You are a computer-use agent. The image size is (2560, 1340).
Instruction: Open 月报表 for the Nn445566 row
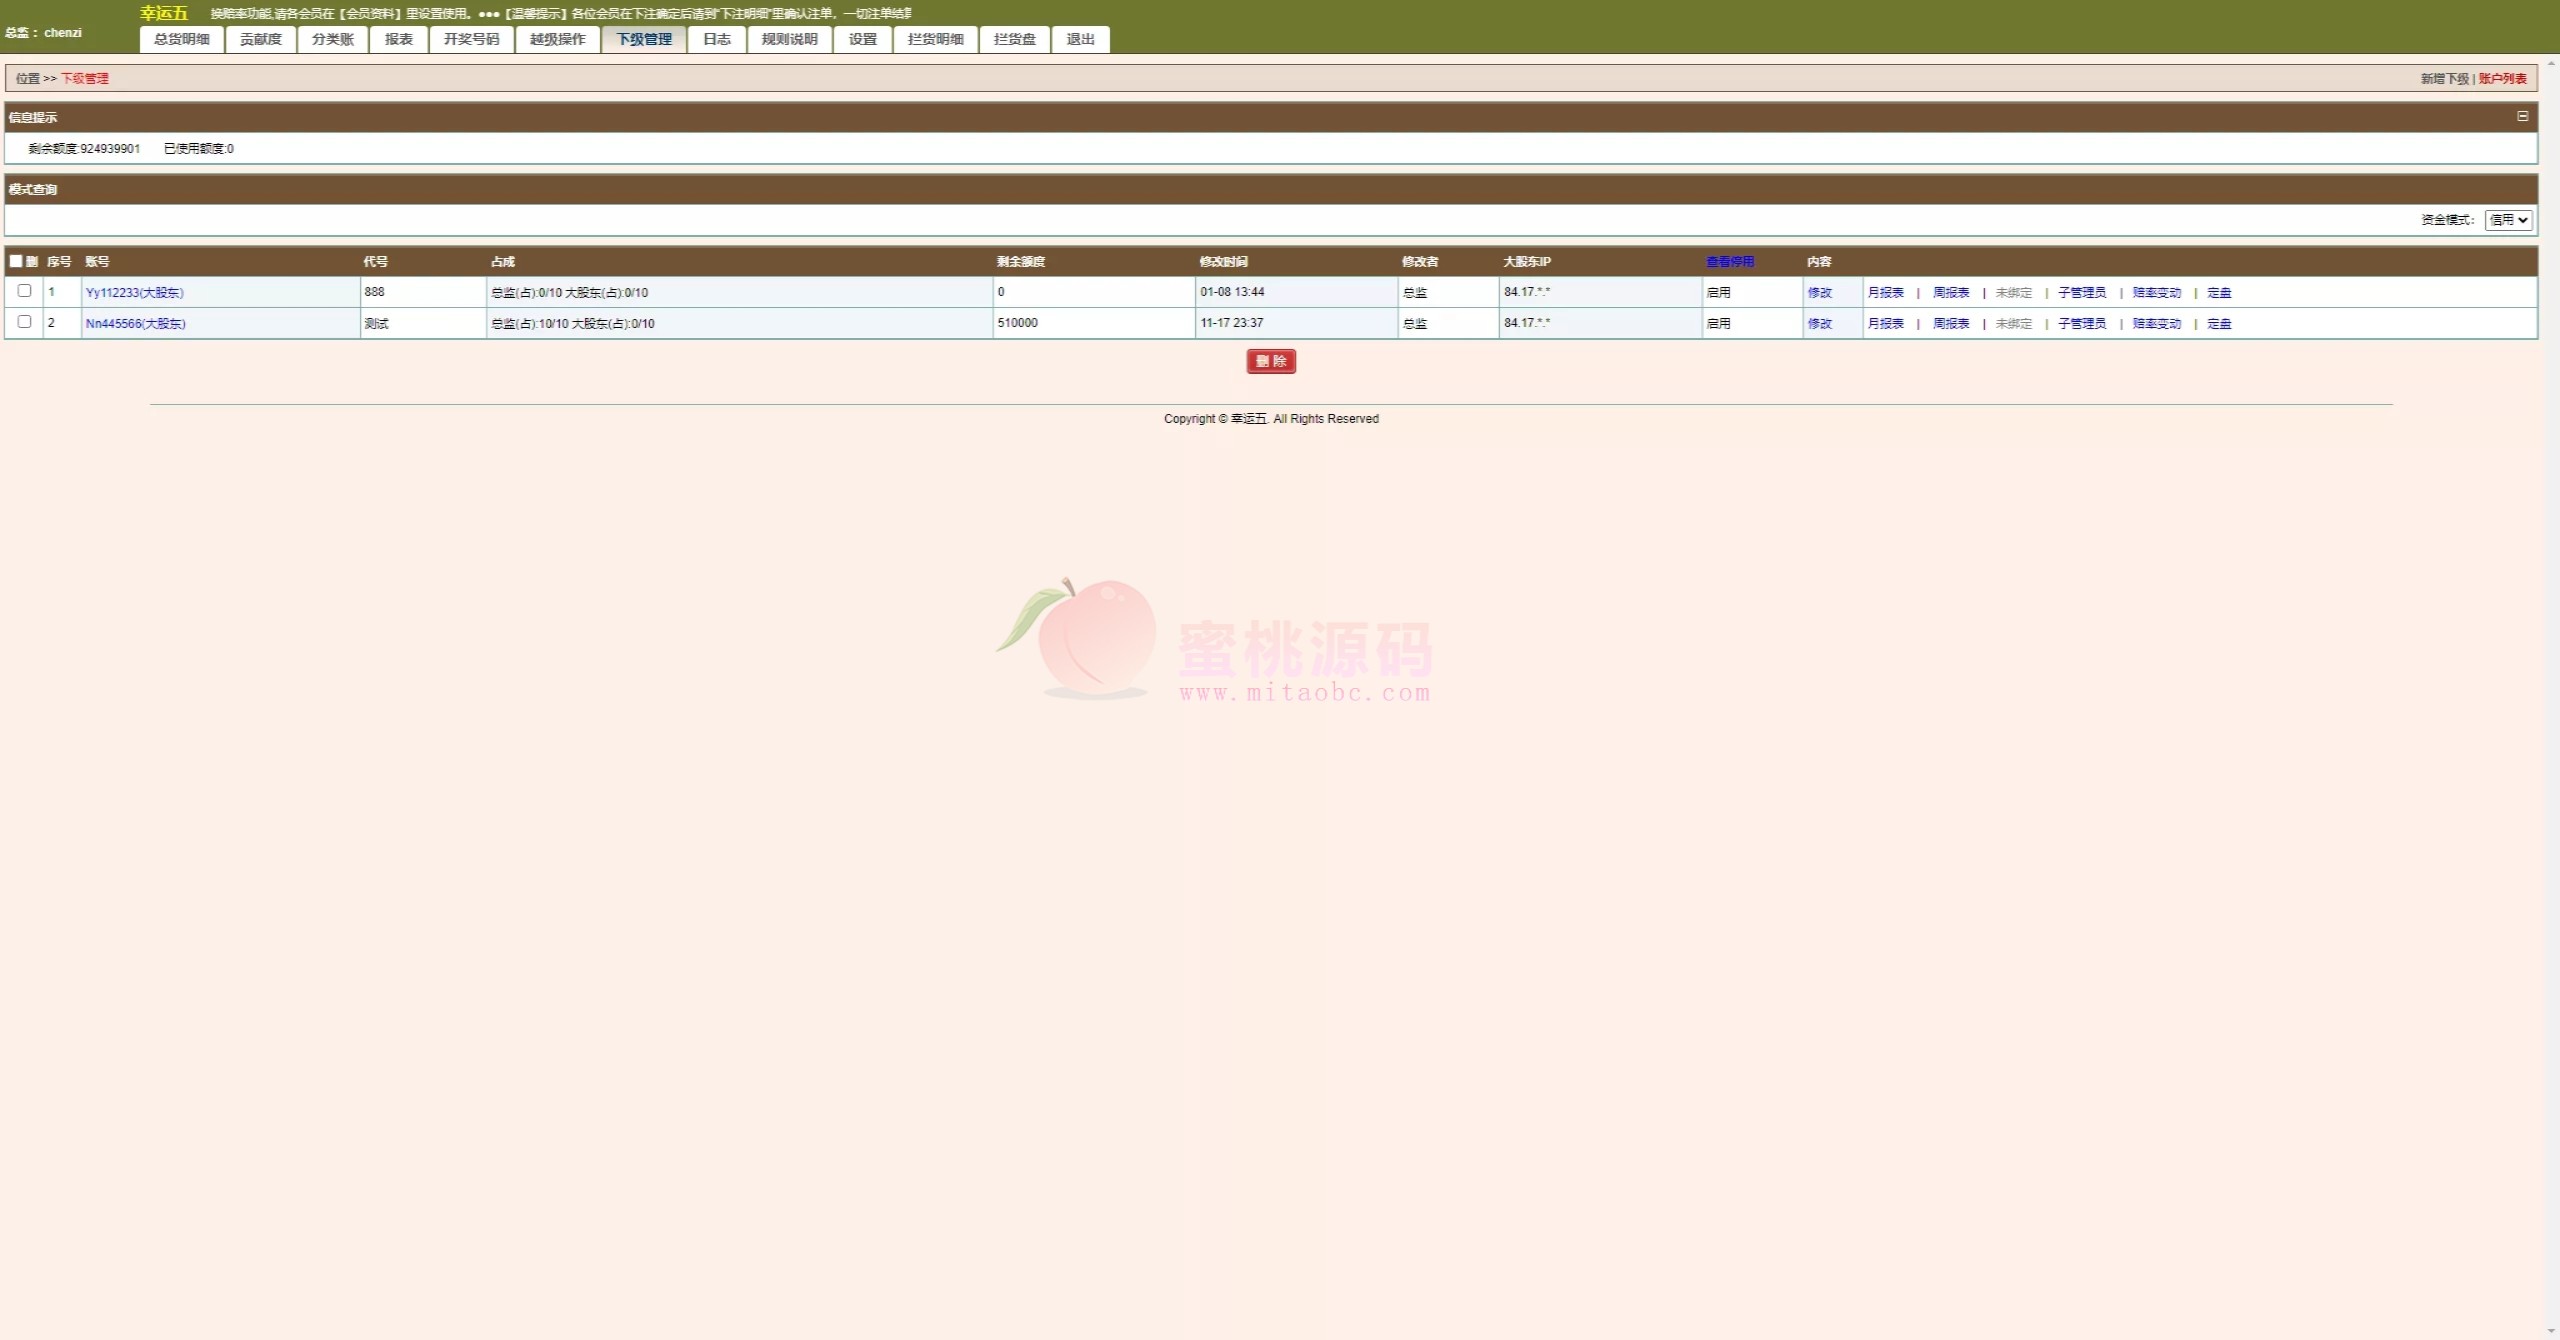[1885, 324]
